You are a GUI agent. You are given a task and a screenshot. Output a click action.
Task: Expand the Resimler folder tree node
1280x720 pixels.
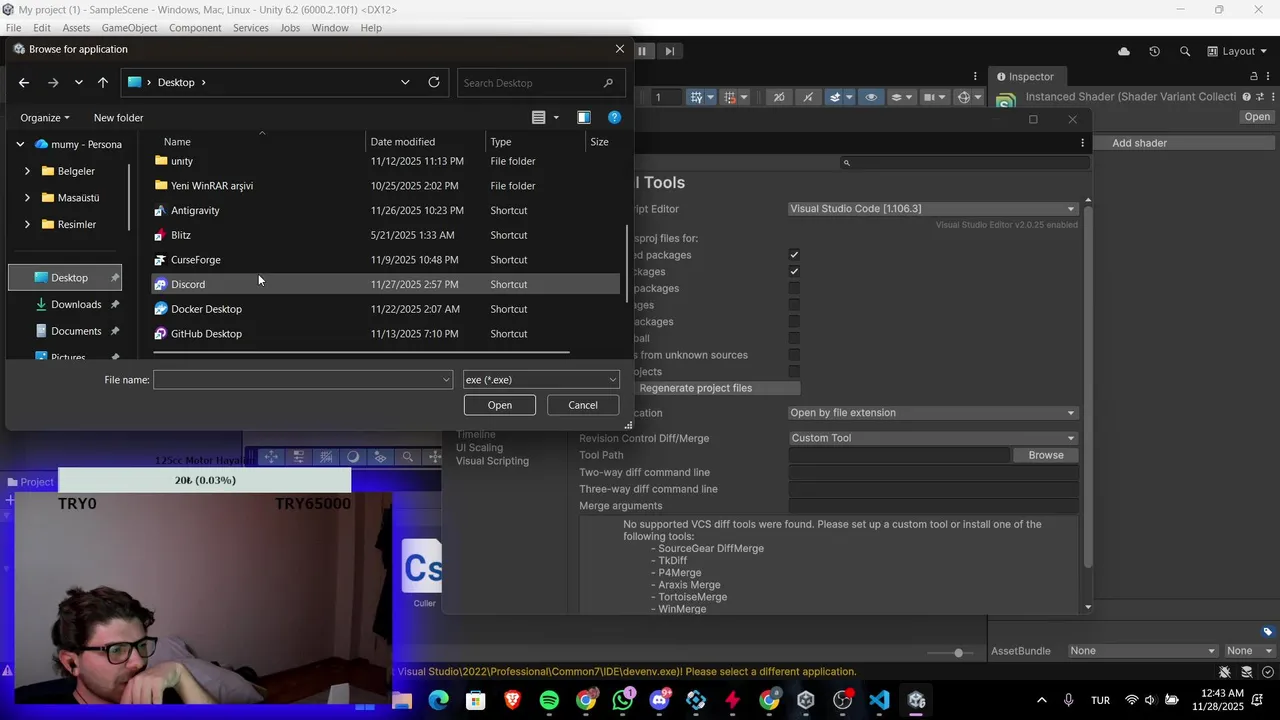(x=27, y=224)
